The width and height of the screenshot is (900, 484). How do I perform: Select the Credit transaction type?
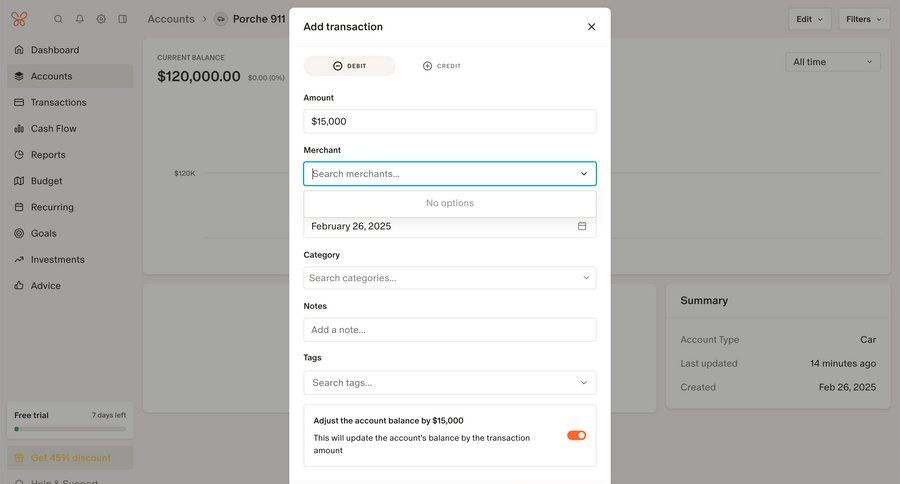[x=441, y=66]
